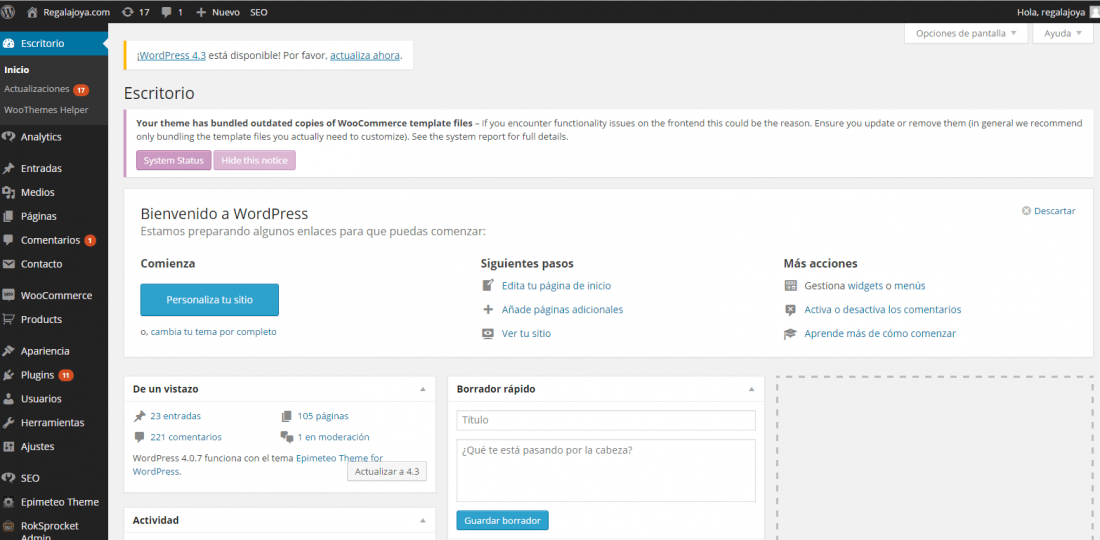
Task: Open the Nuevo menu in admin bar
Action: click(x=225, y=12)
